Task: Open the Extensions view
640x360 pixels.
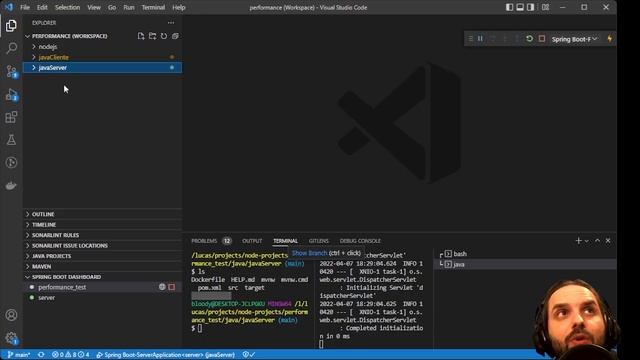Action: tap(11, 118)
